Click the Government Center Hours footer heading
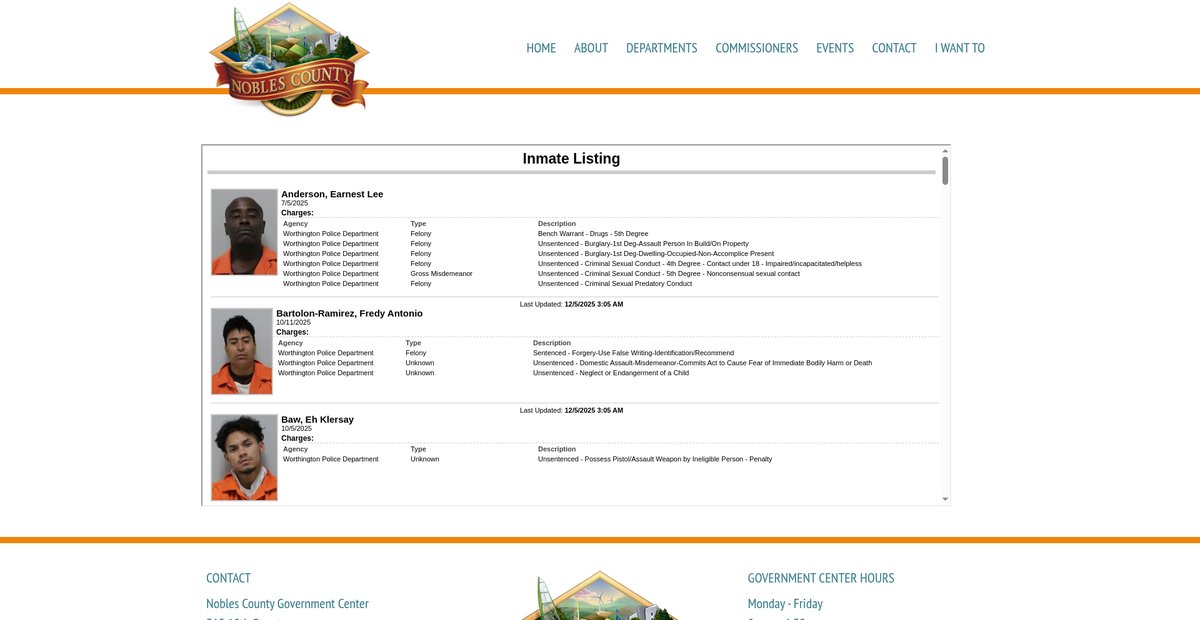 click(x=820, y=578)
